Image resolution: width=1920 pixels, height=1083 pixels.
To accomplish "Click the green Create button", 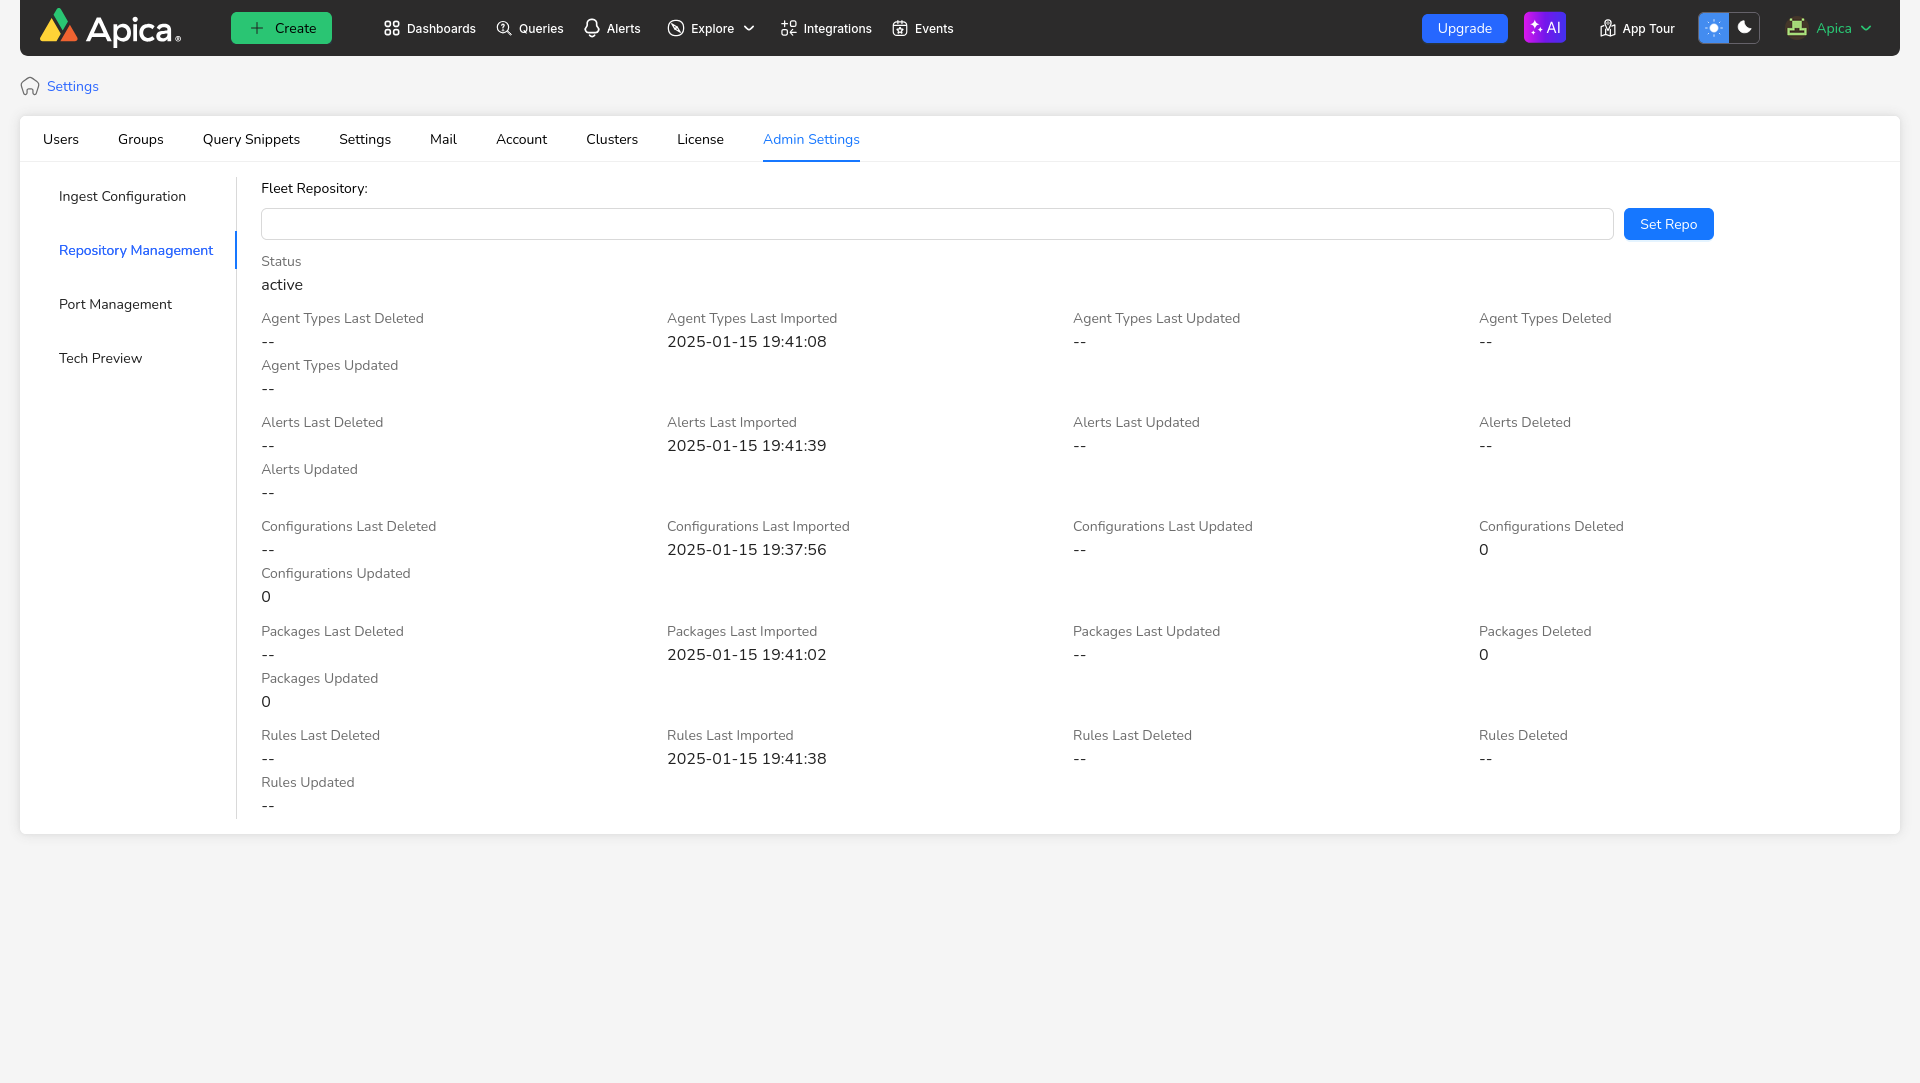I will [281, 28].
